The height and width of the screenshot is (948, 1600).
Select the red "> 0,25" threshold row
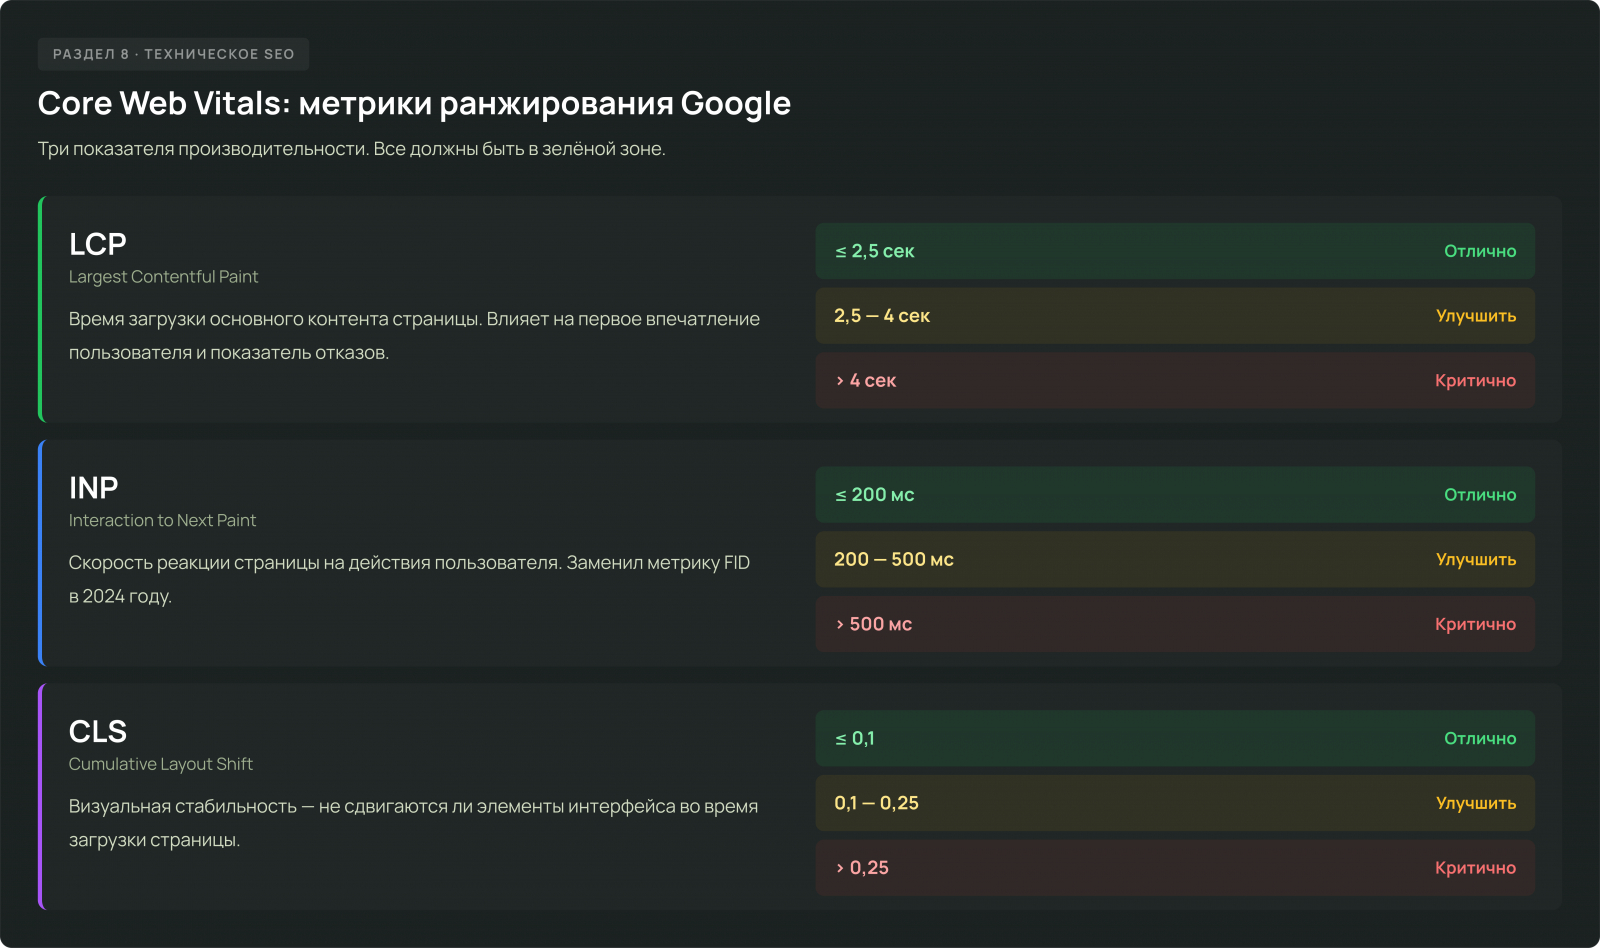point(1174,868)
